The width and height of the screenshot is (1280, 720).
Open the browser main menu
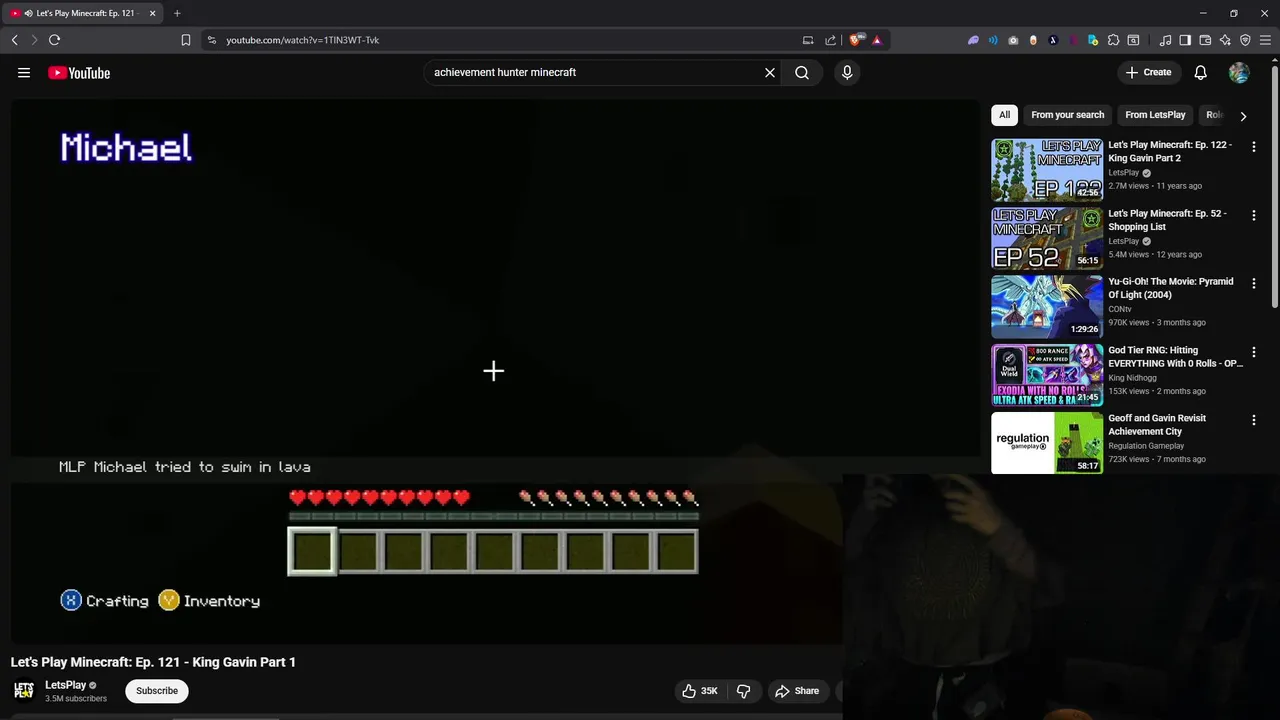pyautogui.click(x=1265, y=40)
